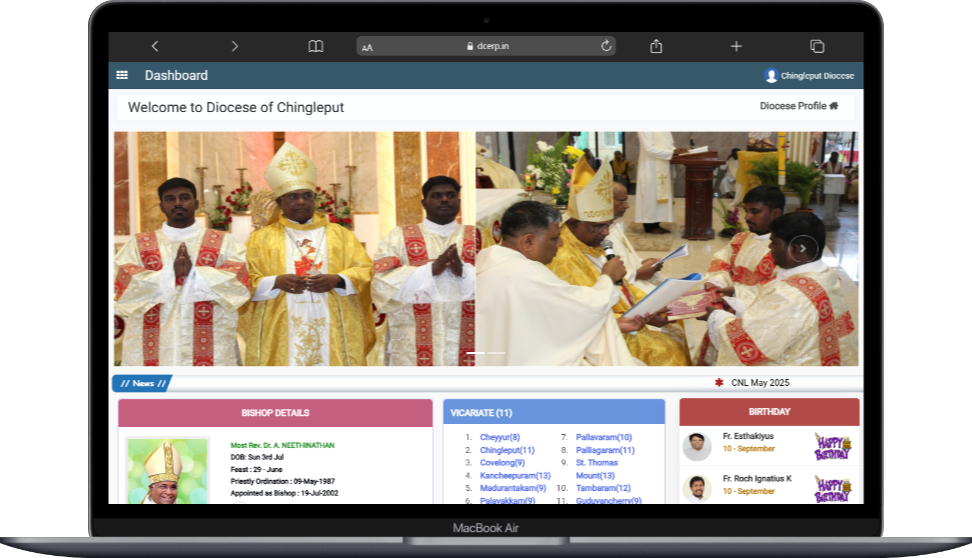The image size is (972, 558).
Task: Open the bookmarks book icon
Action: click(x=316, y=46)
